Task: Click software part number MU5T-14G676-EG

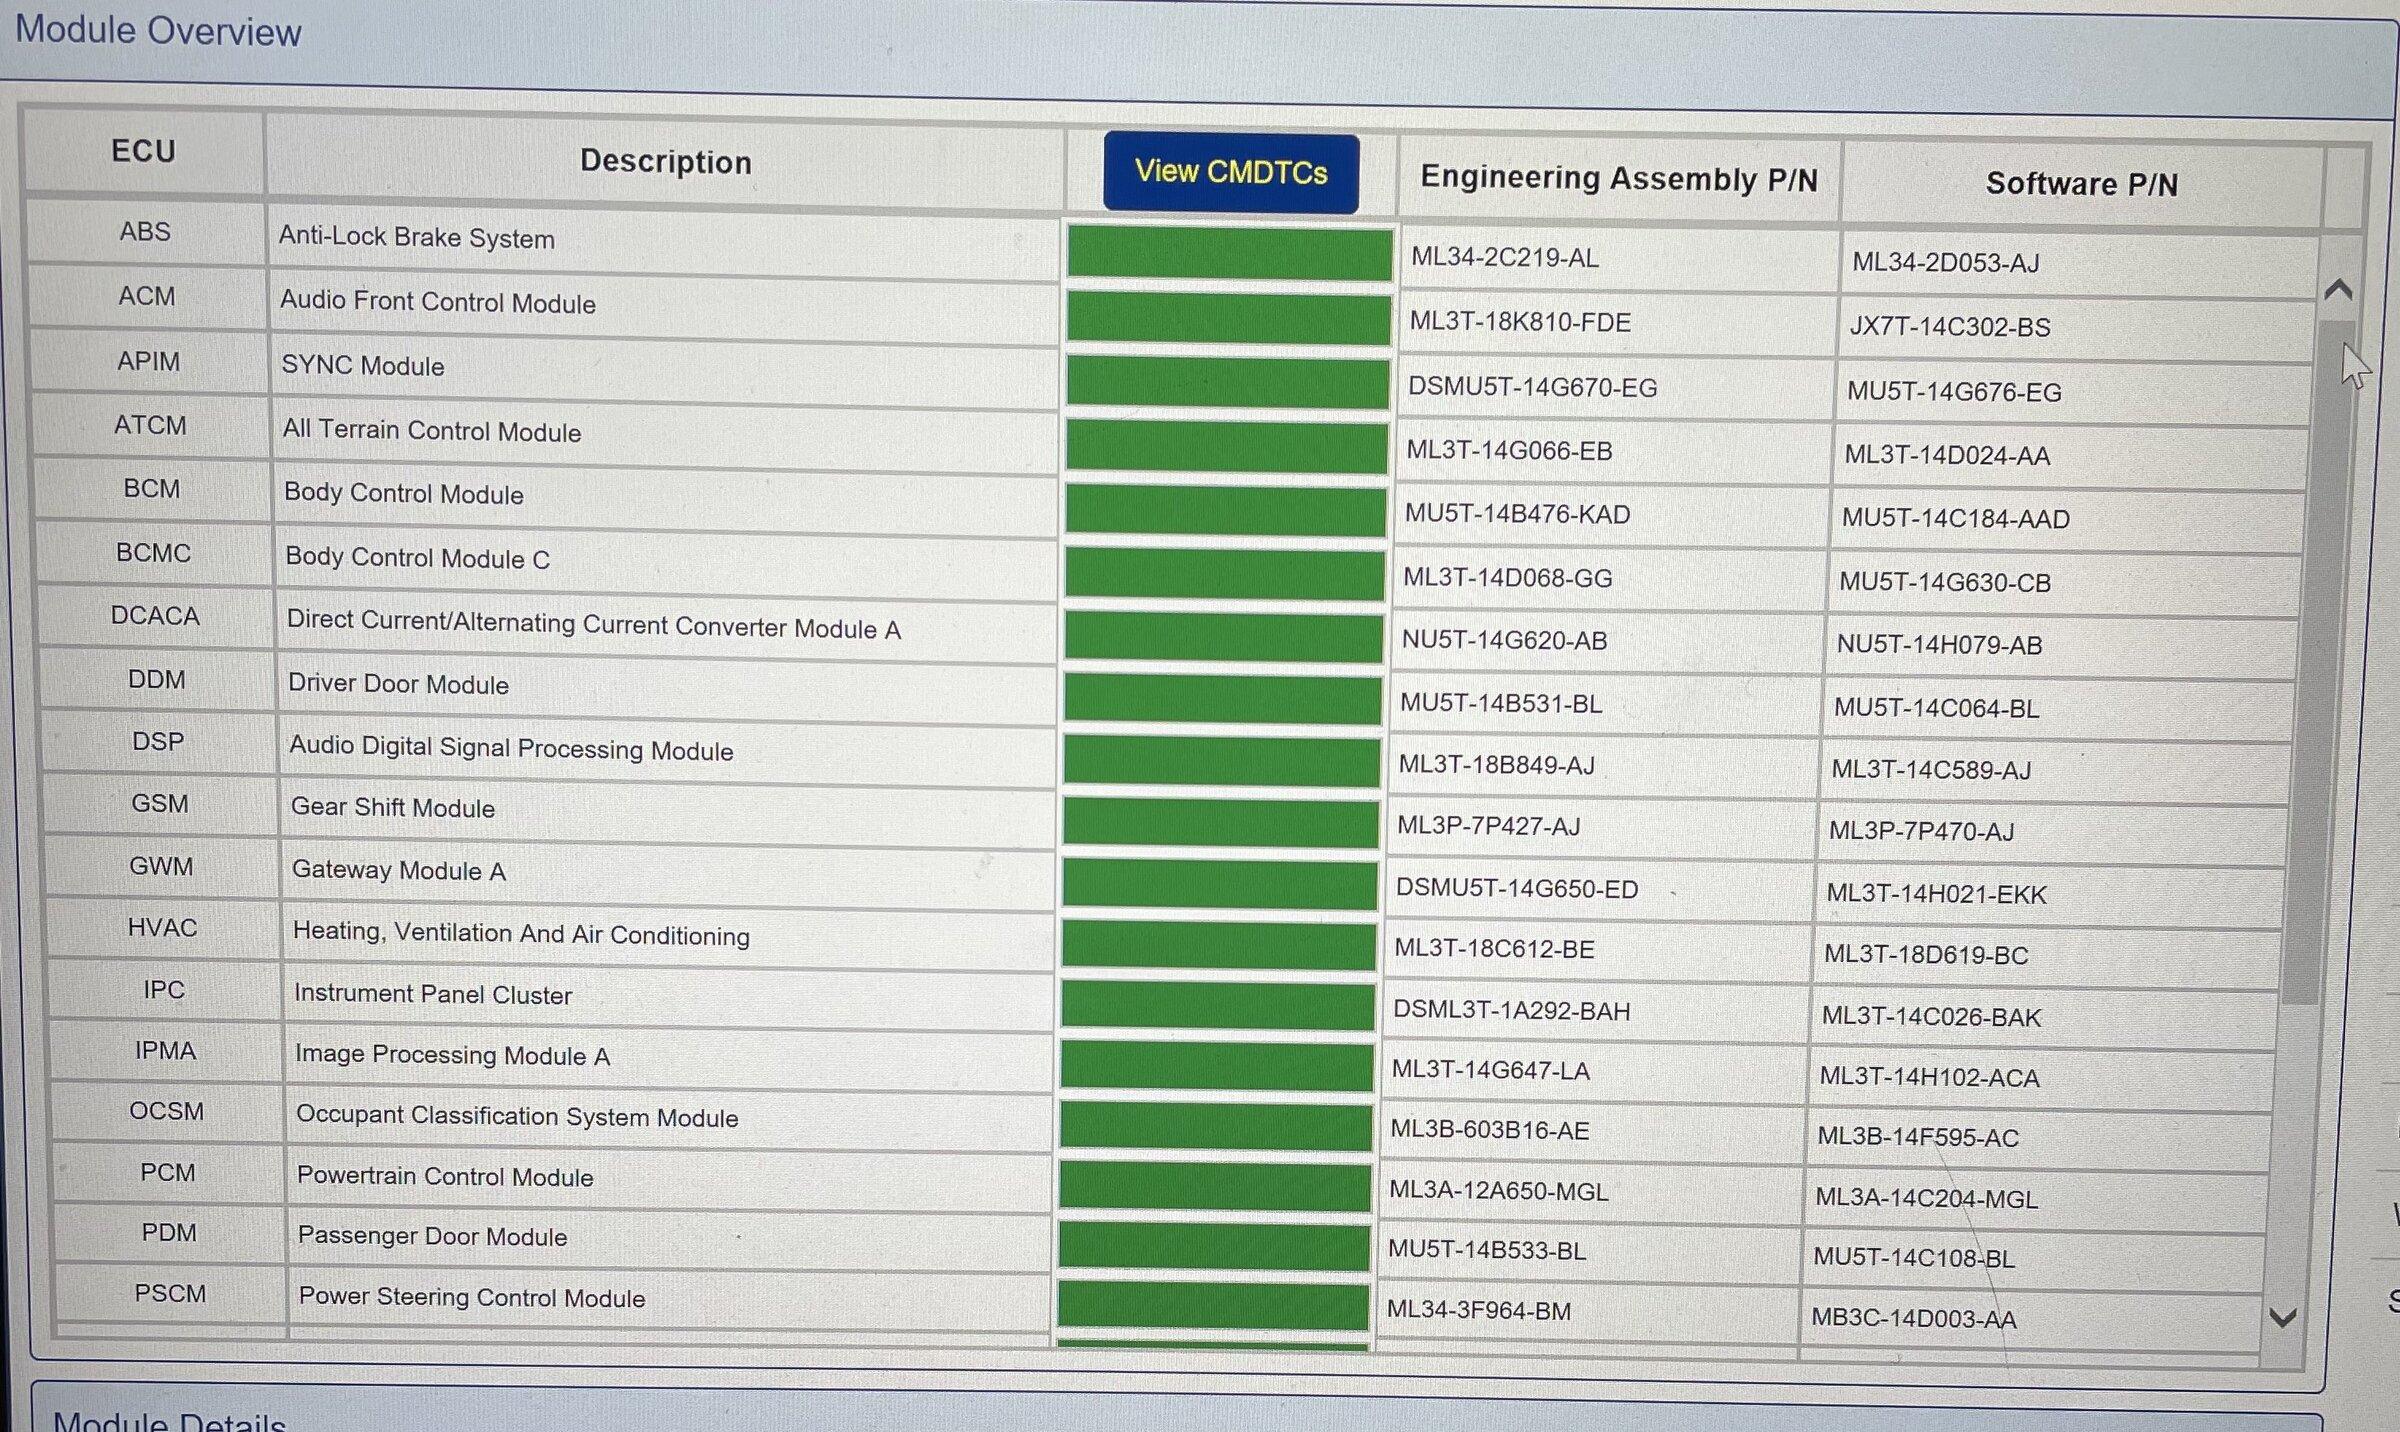Action: coord(1955,392)
